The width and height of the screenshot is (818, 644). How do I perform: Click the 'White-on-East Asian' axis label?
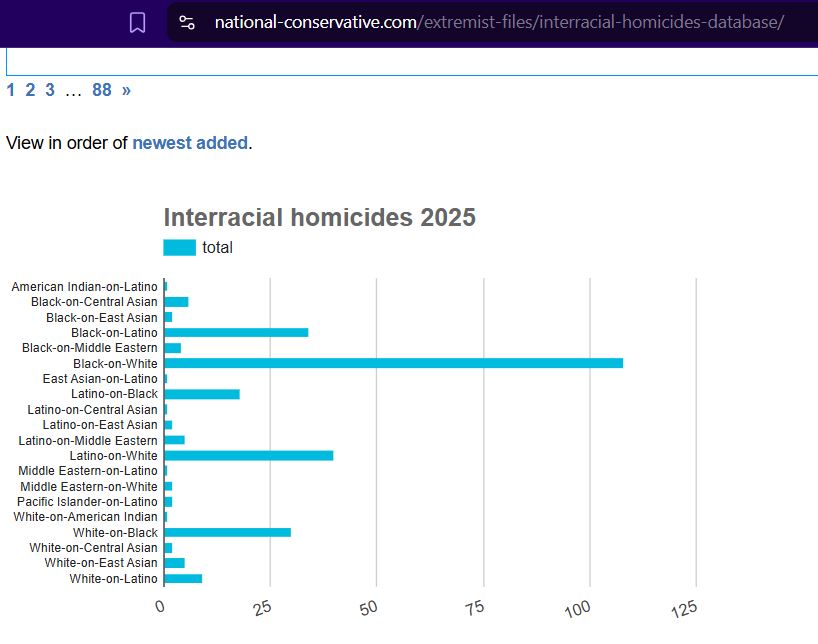(x=101, y=563)
